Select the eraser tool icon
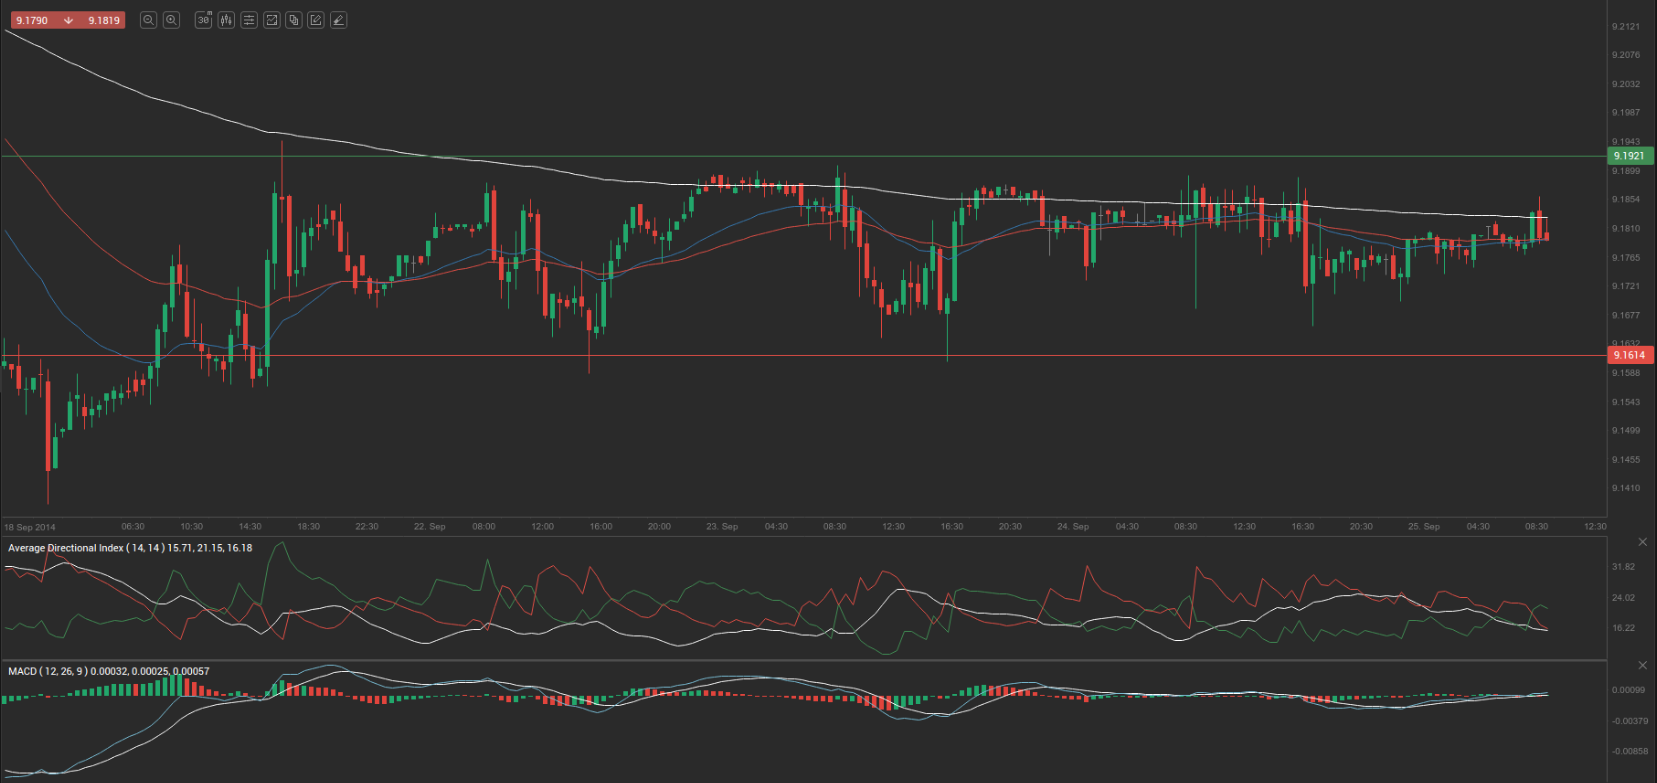Viewport: 1657px width, 783px height. click(x=339, y=20)
